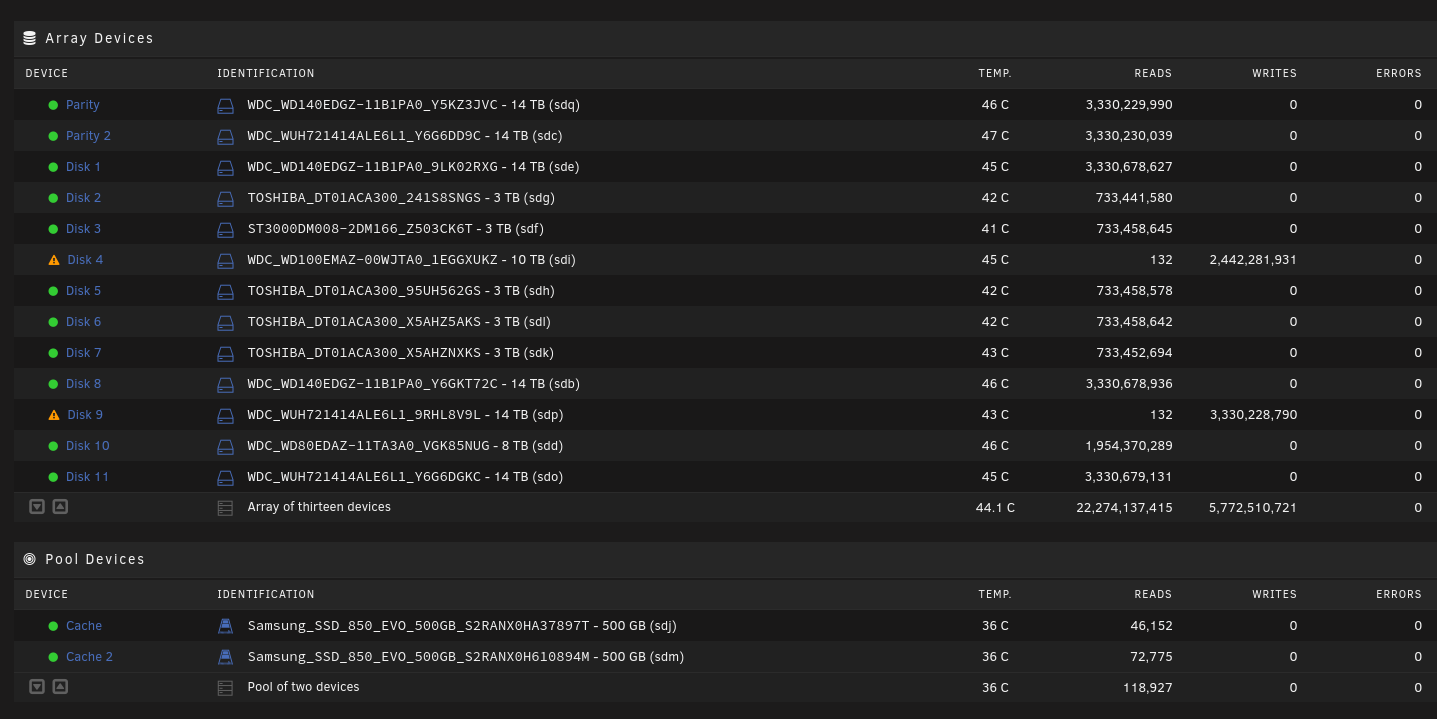Click the orange warning icon beside Disk 4

(54, 260)
